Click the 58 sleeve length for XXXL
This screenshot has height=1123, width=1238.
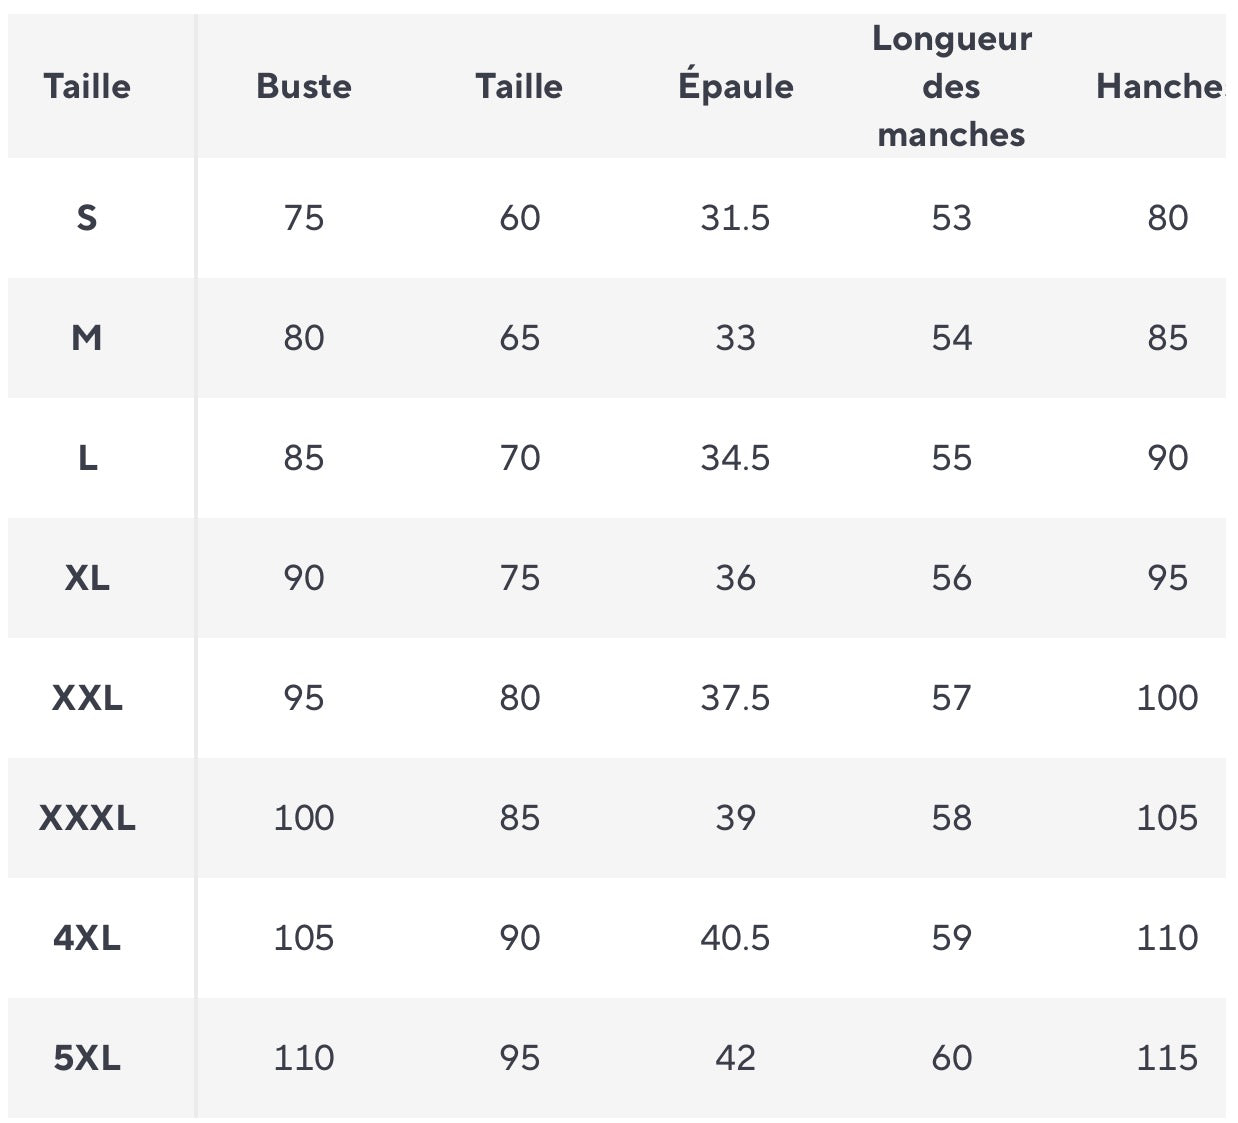[951, 818]
